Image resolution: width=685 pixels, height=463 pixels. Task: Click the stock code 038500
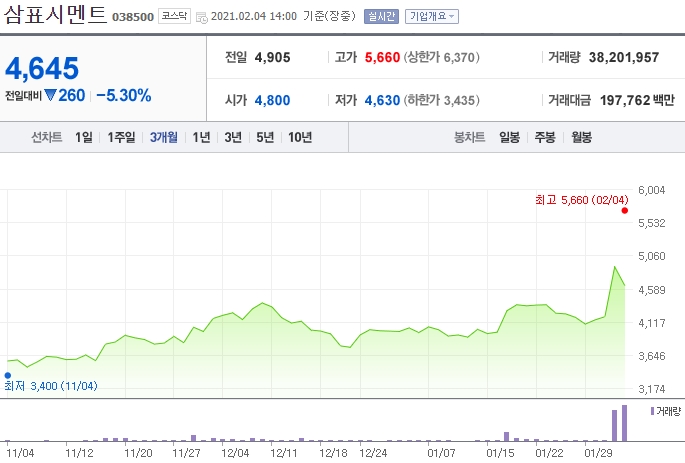[x=133, y=17]
